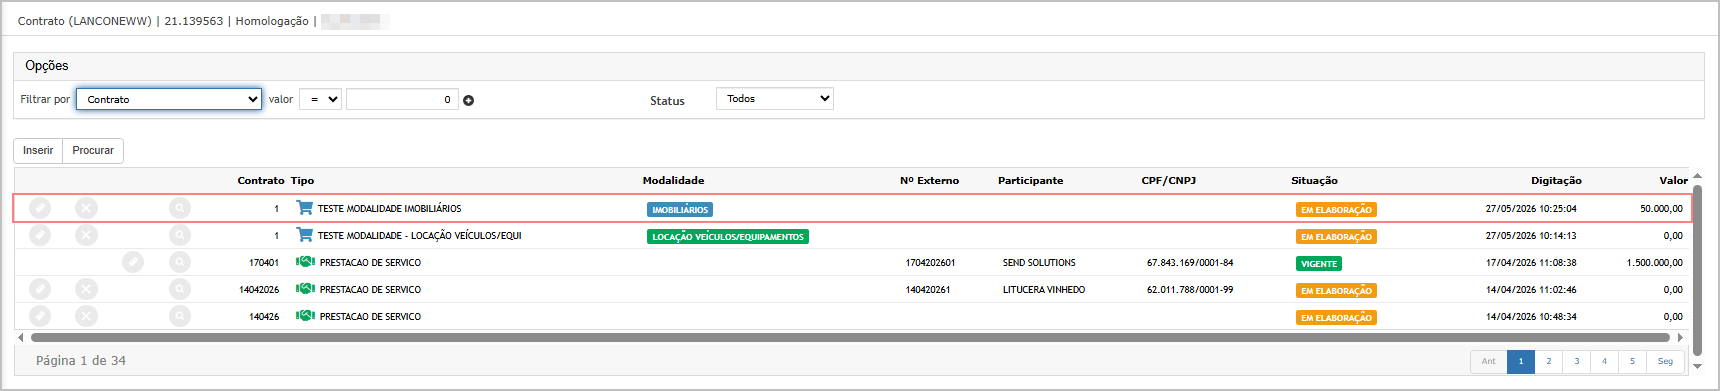The width and height of the screenshot is (1720, 391).
Task: Click the plus icon to add filter
Action: click(x=469, y=100)
